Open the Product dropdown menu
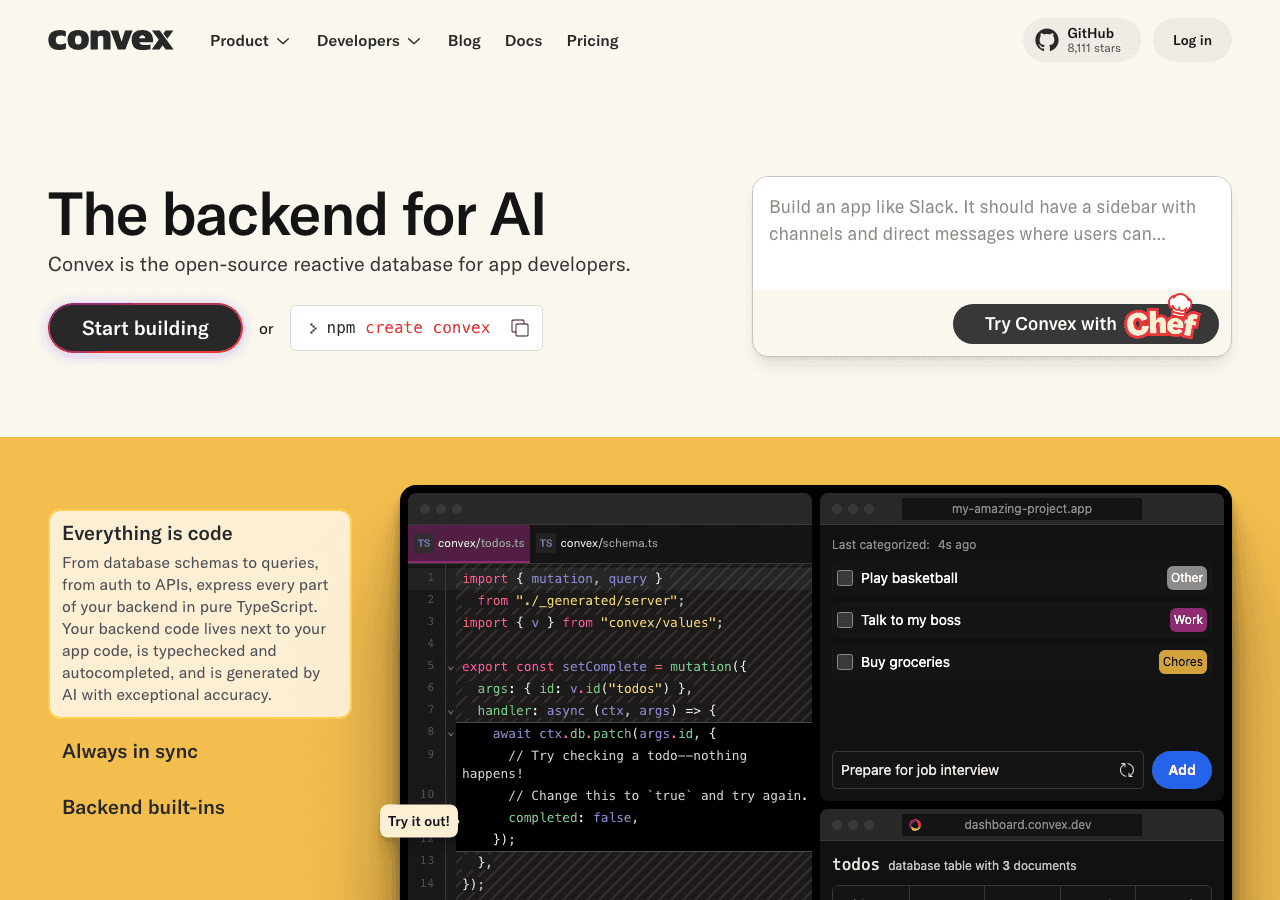Viewport: 1280px width, 900px height. point(249,40)
